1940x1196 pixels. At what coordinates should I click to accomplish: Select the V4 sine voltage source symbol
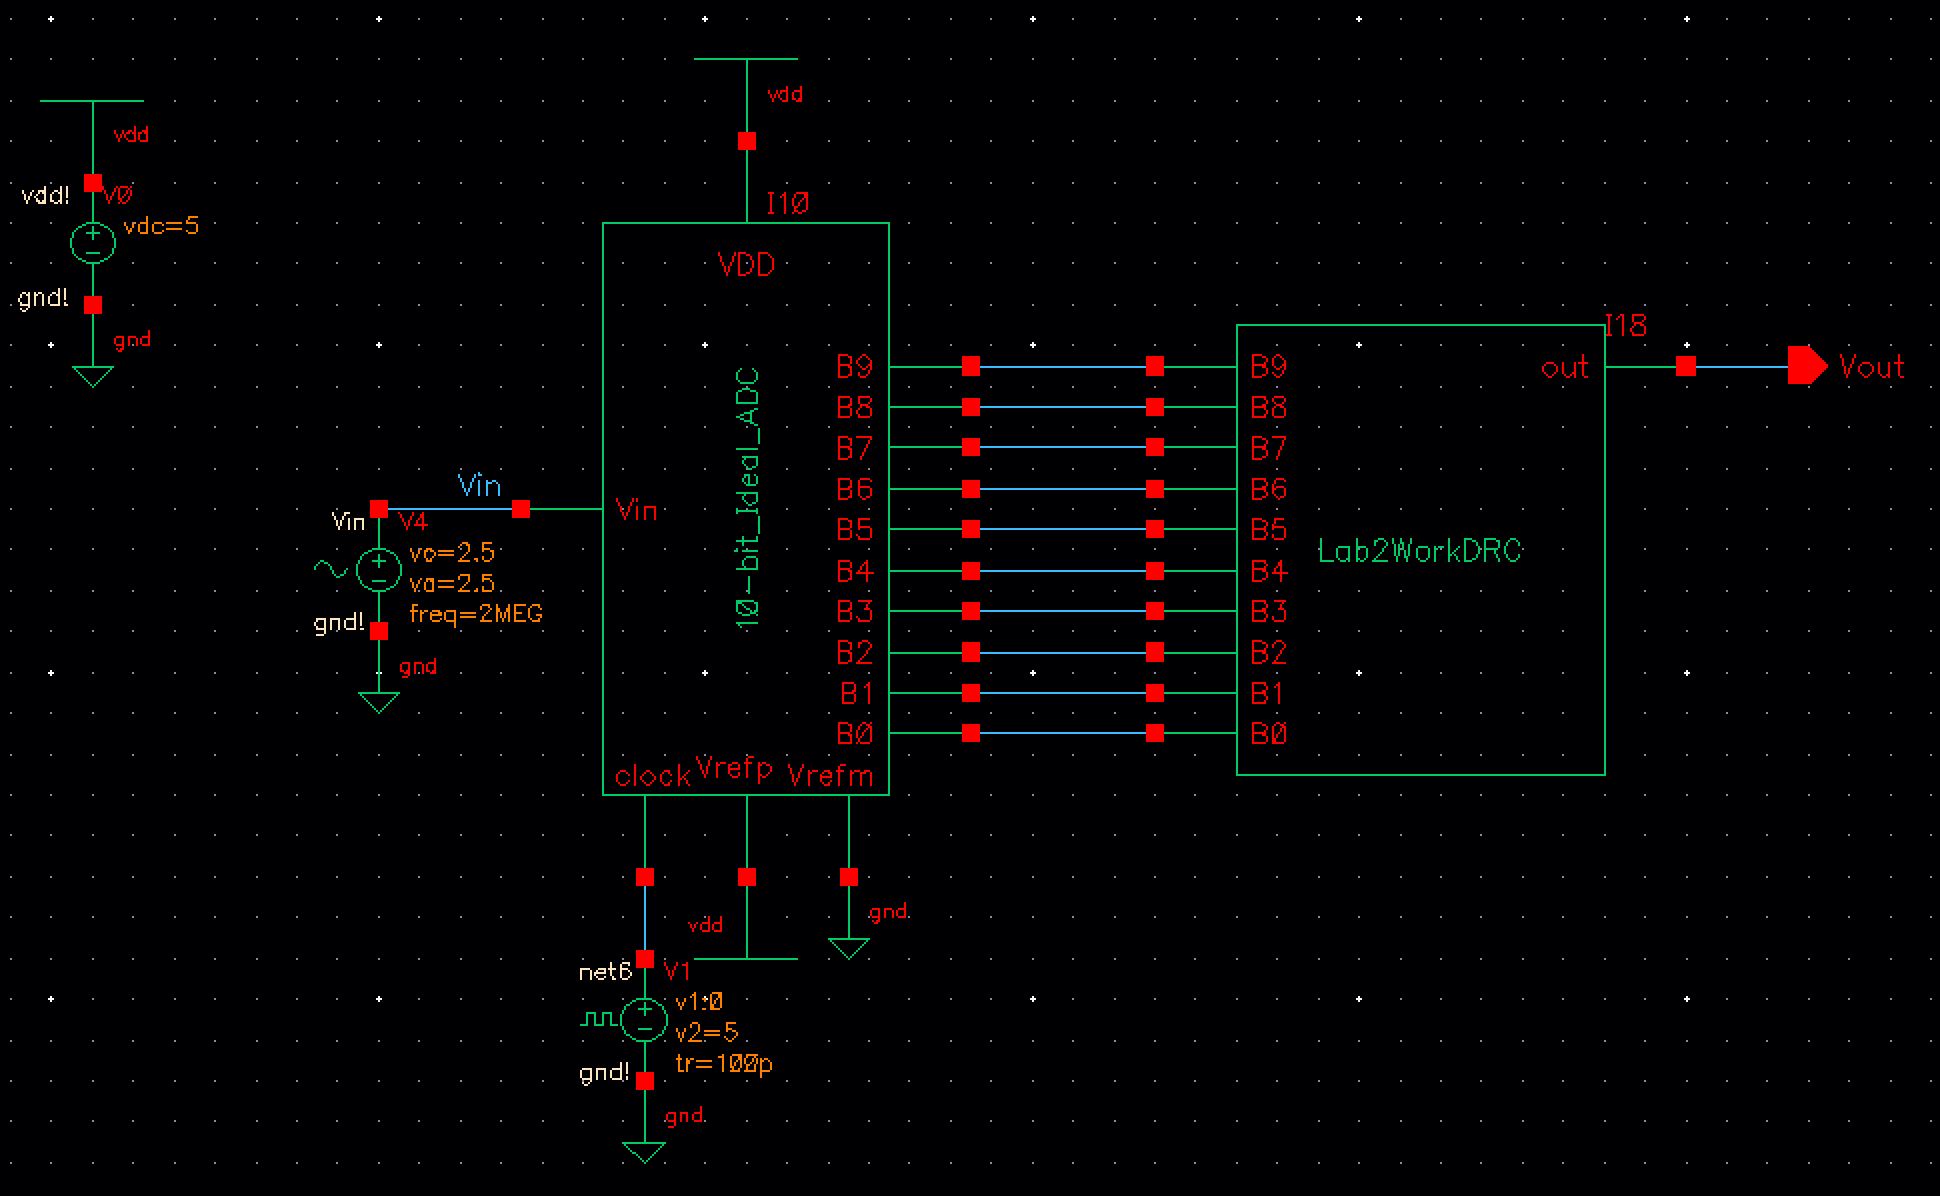coord(378,570)
